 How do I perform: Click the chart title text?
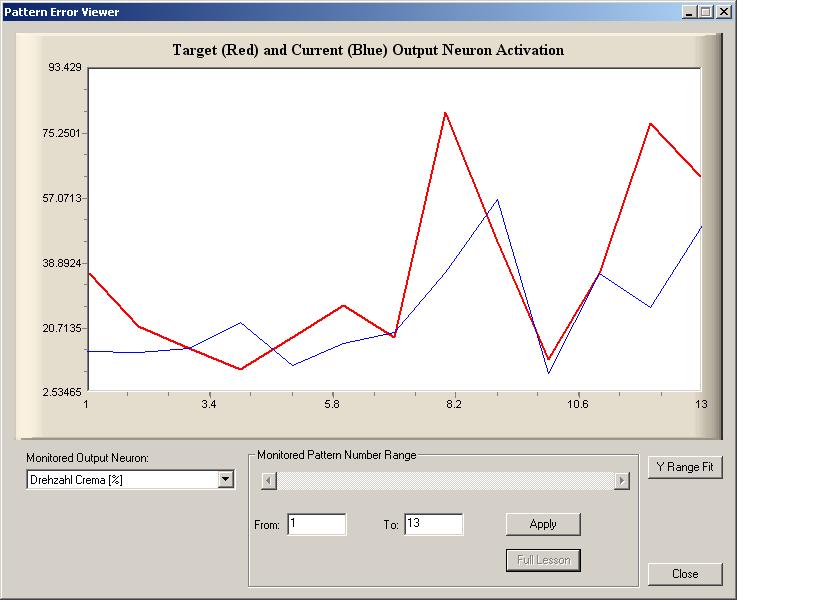click(x=368, y=50)
